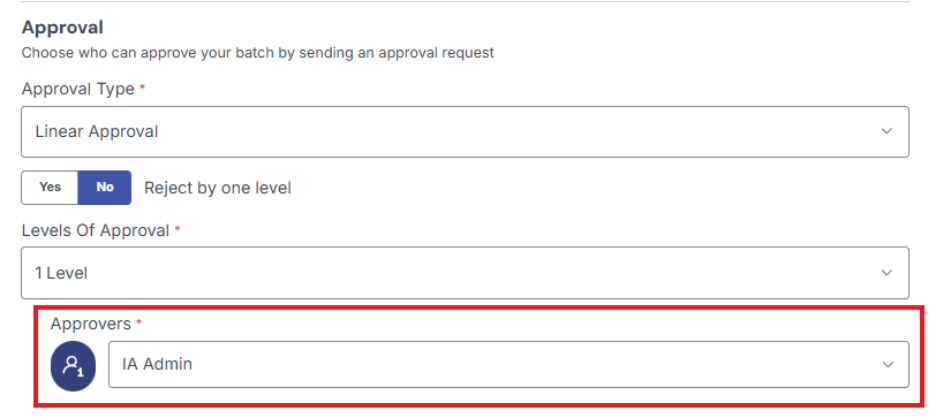936x418 pixels.
Task: Click the chevron in the Linear Approval field
Action: pos(887,131)
